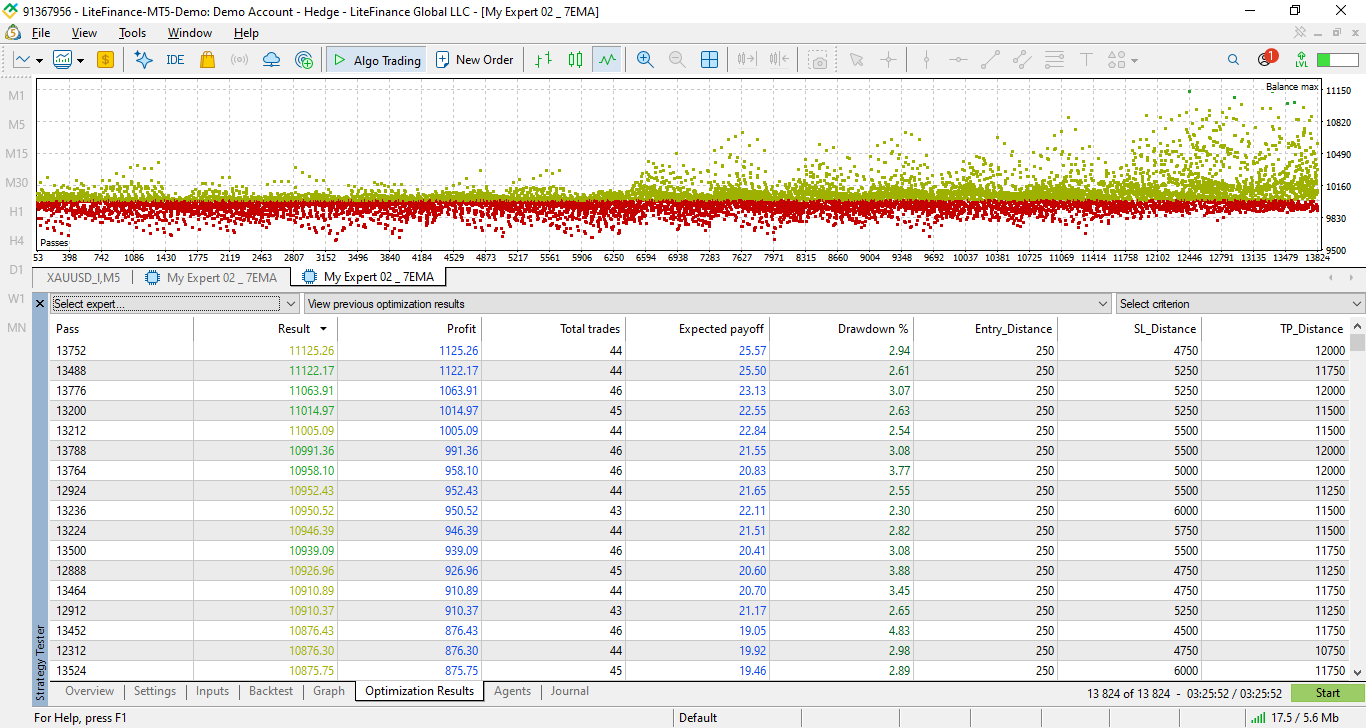
Task: Open View previous optimization results dropdown
Action: click(707, 303)
